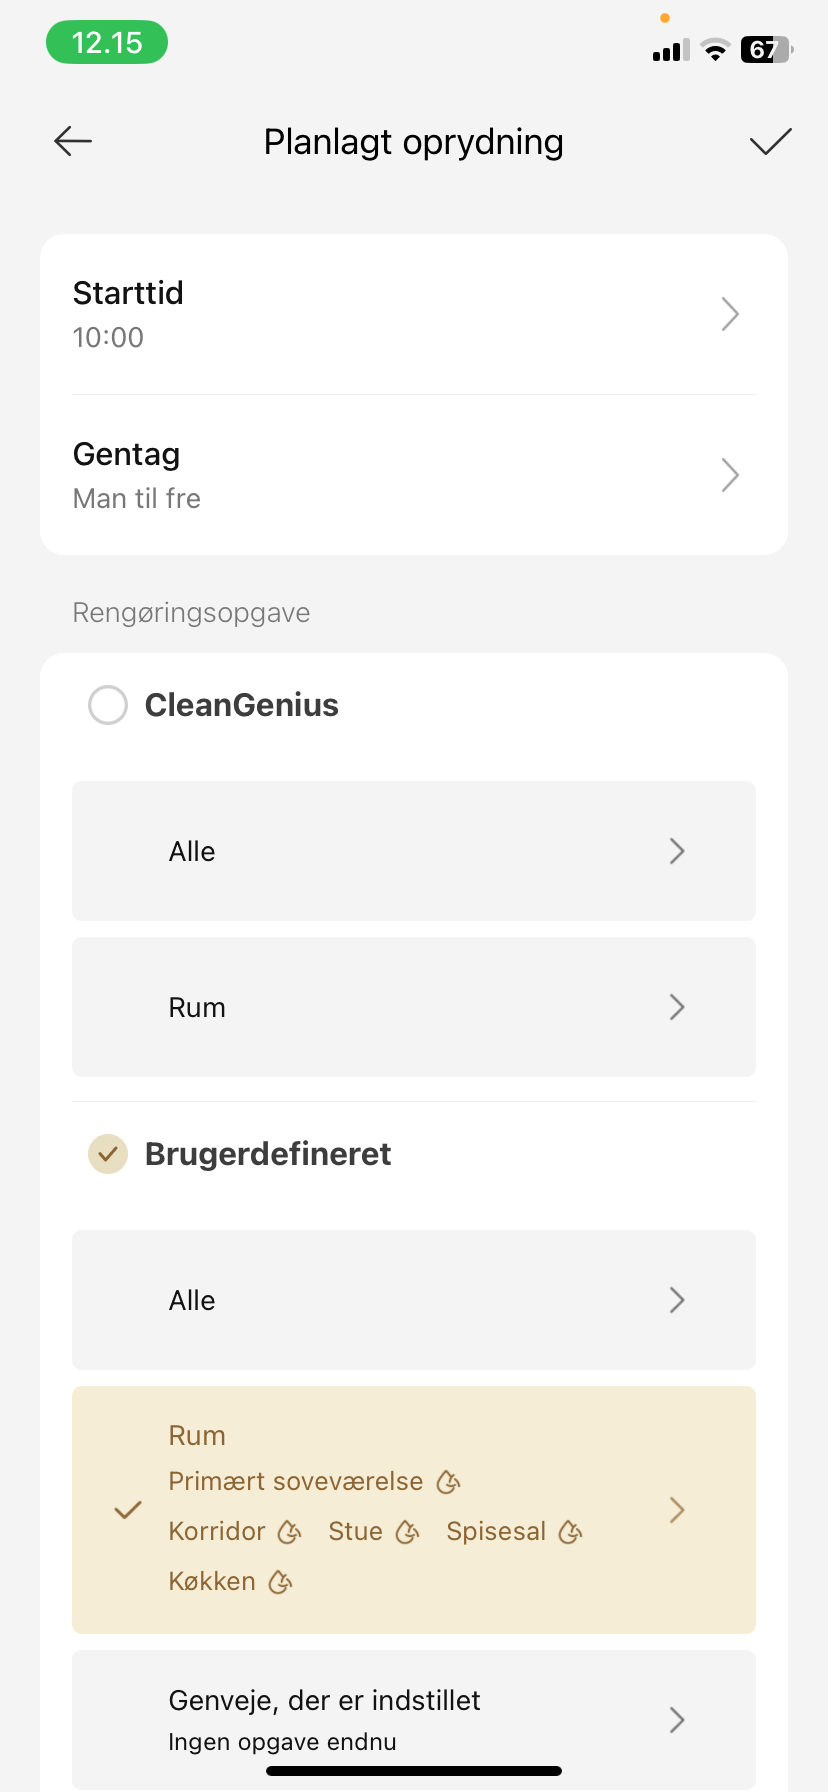Tap the 12.15 clock pill
This screenshot has height=1792, width=828.
(x=107, y=43)
